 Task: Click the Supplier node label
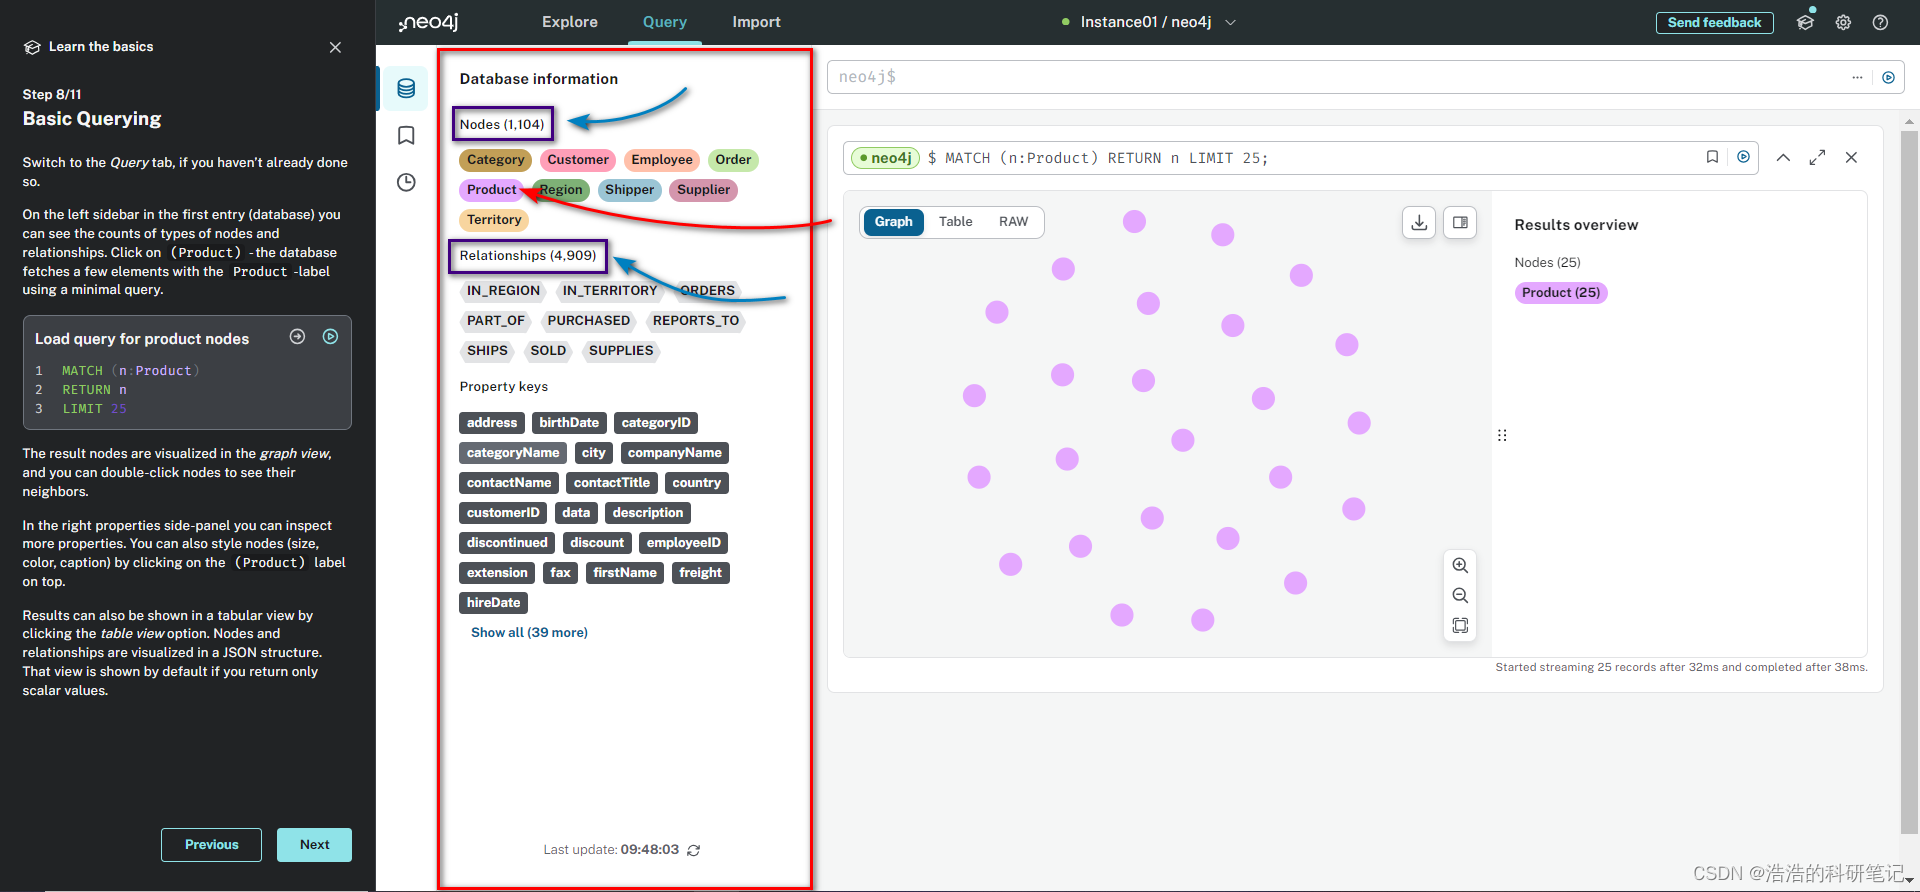tap(703, 190)
